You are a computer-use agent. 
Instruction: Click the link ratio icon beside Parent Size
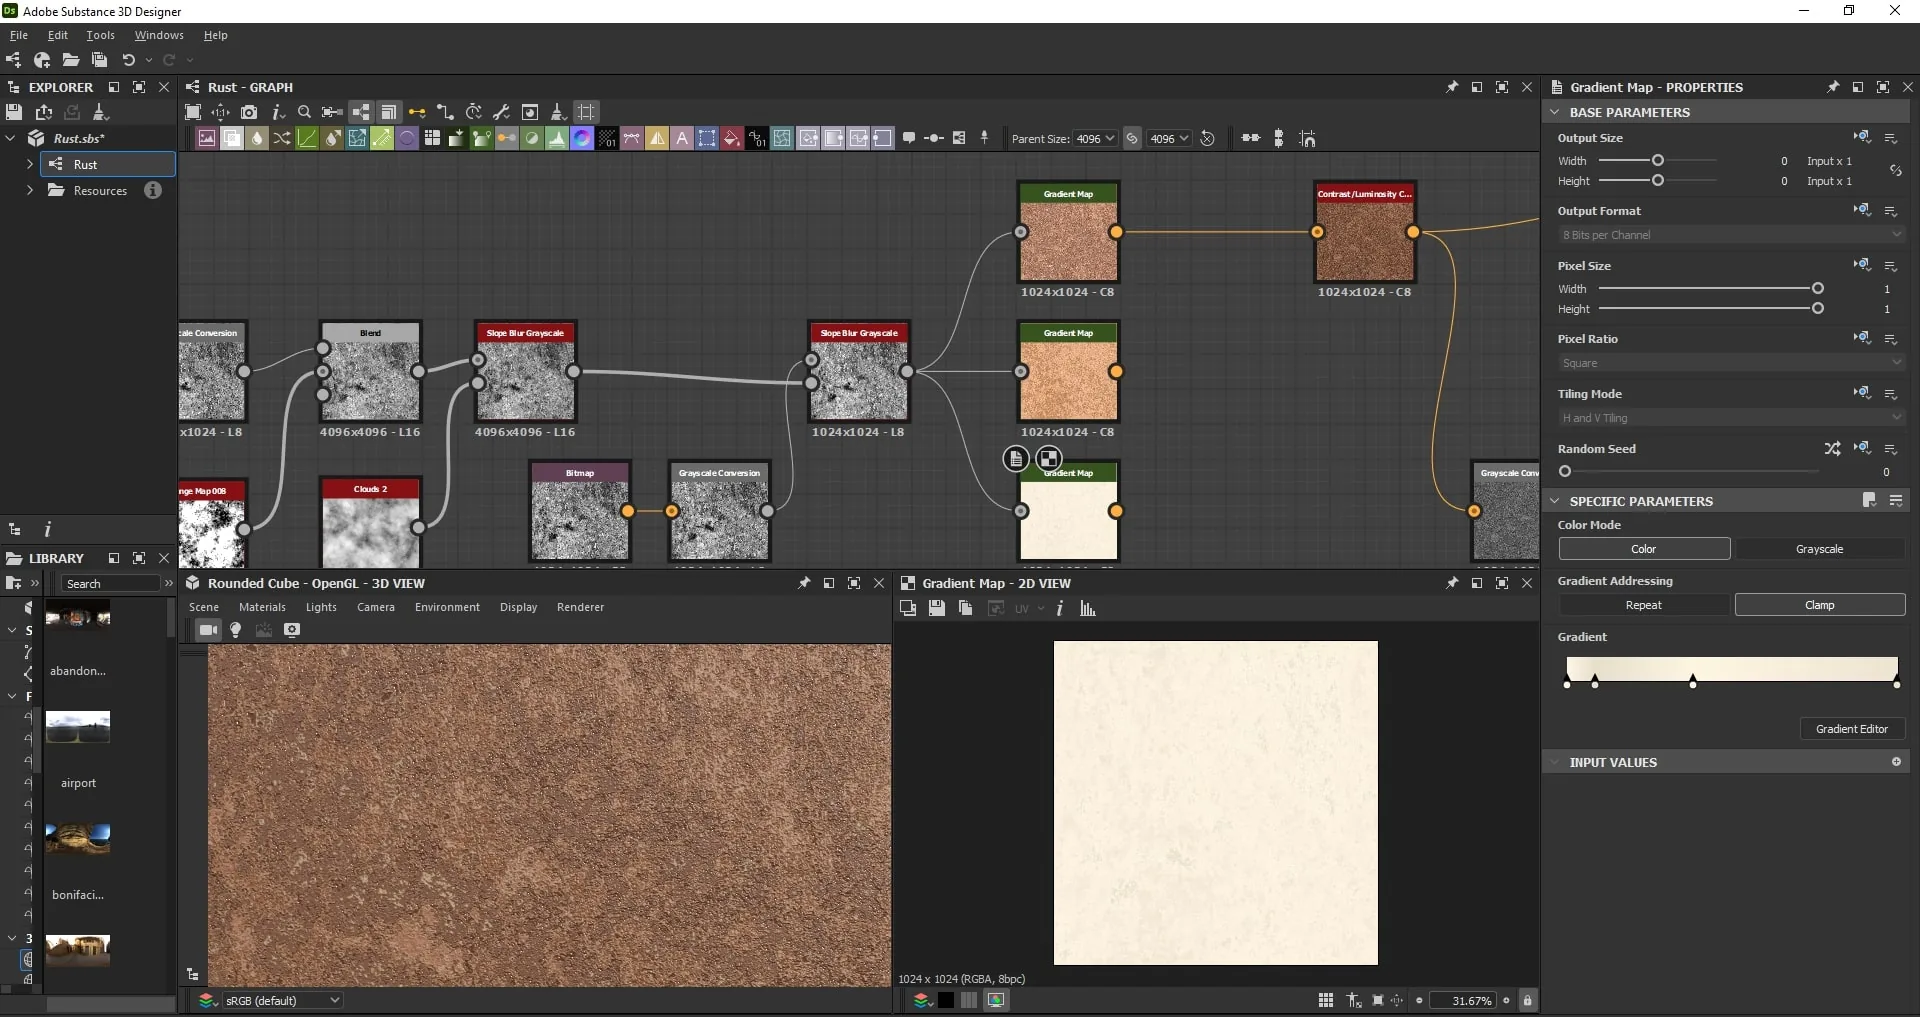click(1132, 139)
